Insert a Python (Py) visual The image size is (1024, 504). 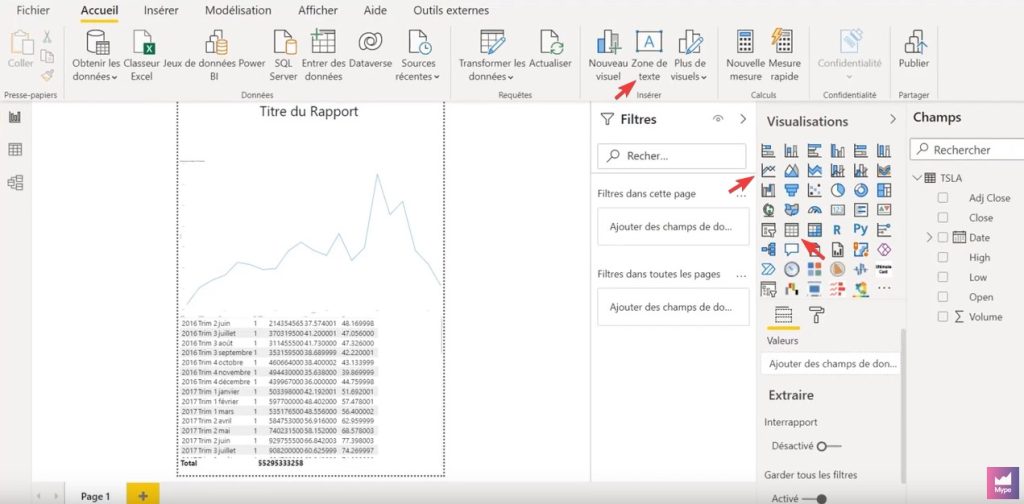tap(861, 230)
